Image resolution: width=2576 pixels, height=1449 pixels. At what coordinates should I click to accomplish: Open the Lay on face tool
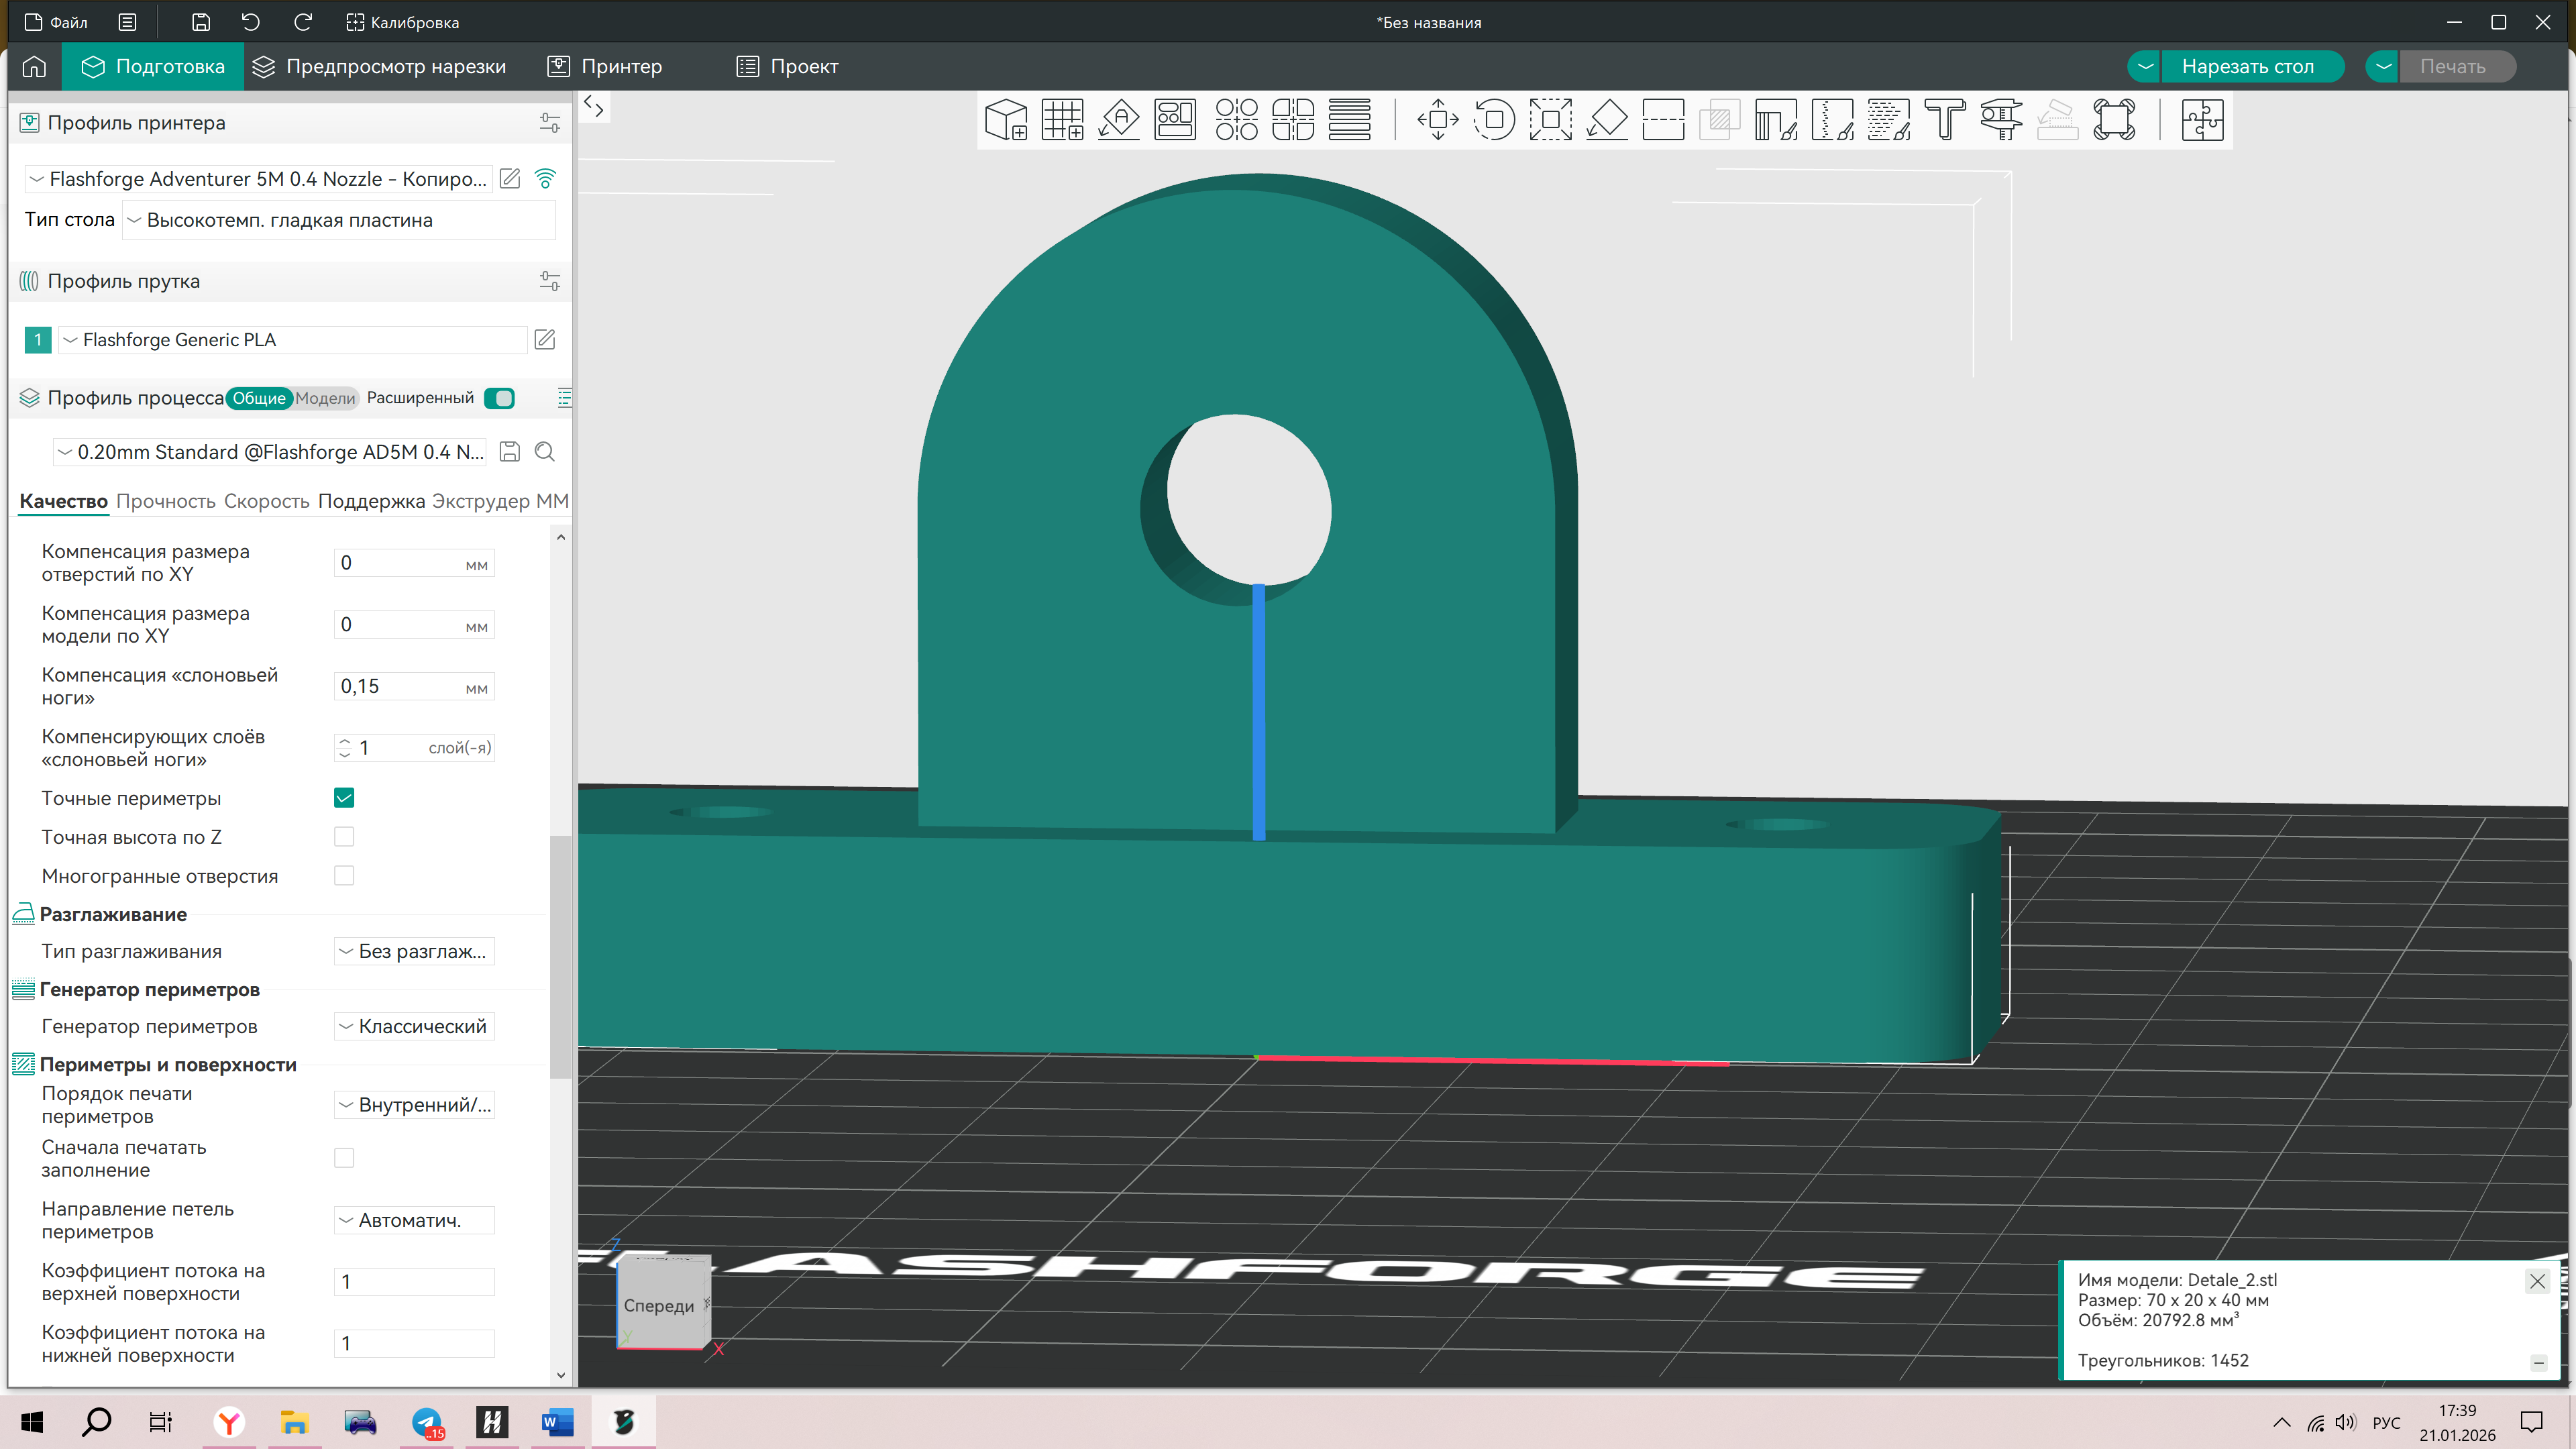1607,120
